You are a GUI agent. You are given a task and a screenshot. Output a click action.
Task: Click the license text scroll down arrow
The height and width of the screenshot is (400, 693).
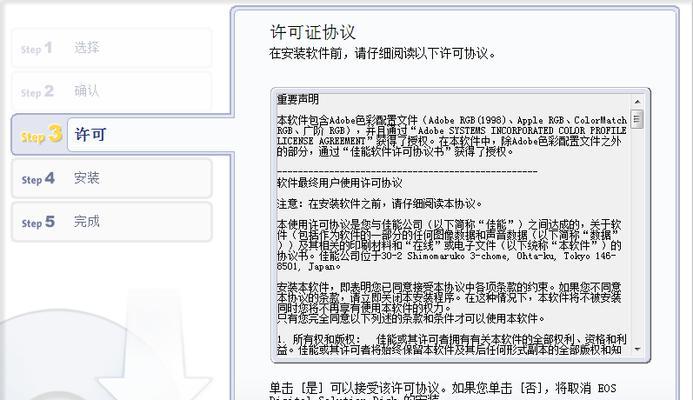coord(637,349)
